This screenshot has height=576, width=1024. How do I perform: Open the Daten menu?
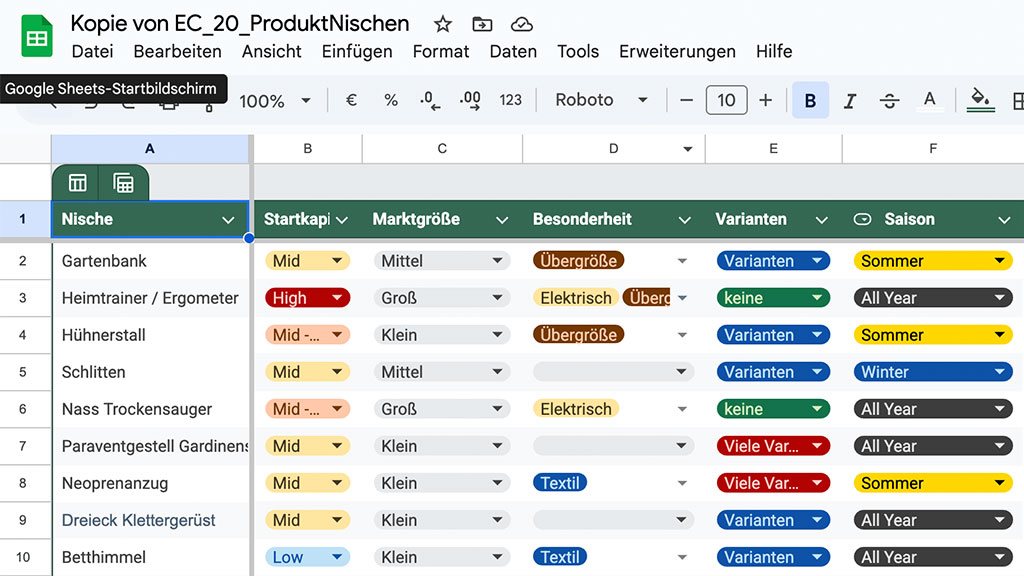[x=513, y=52]
